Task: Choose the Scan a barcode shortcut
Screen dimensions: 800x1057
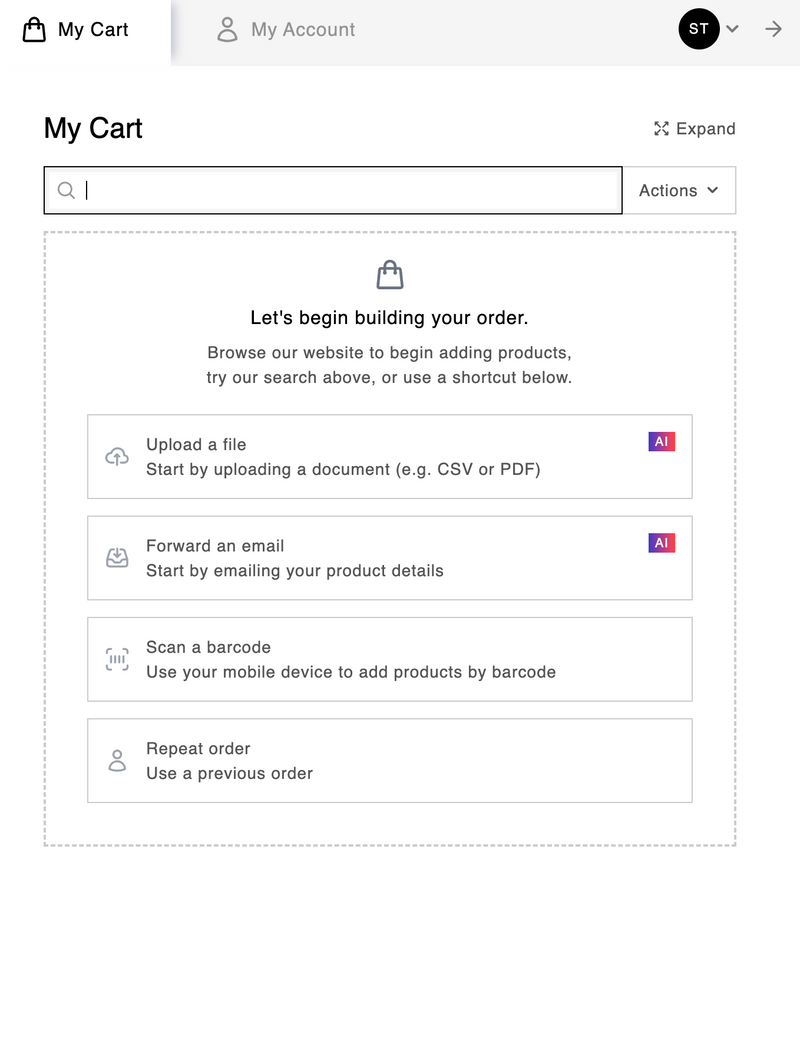Action: pos(390,659)
